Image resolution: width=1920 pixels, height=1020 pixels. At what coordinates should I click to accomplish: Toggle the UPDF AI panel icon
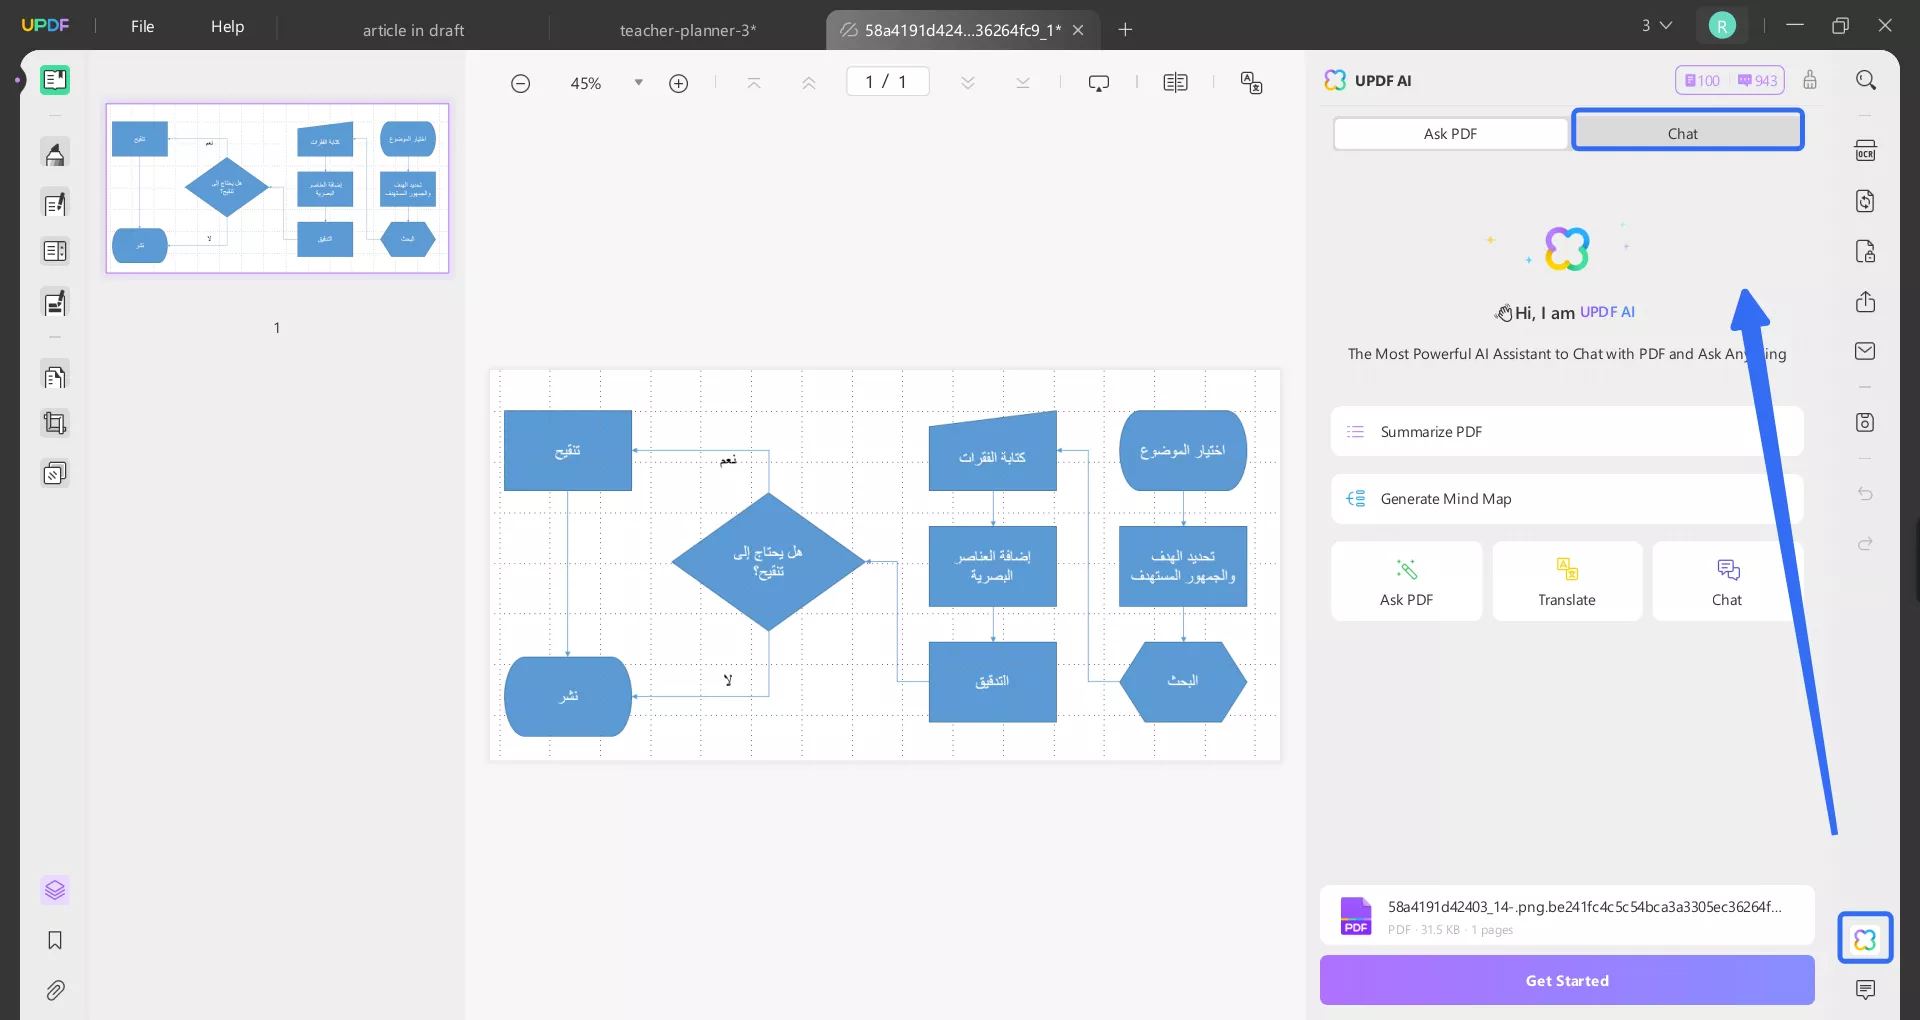point(1865,938)
